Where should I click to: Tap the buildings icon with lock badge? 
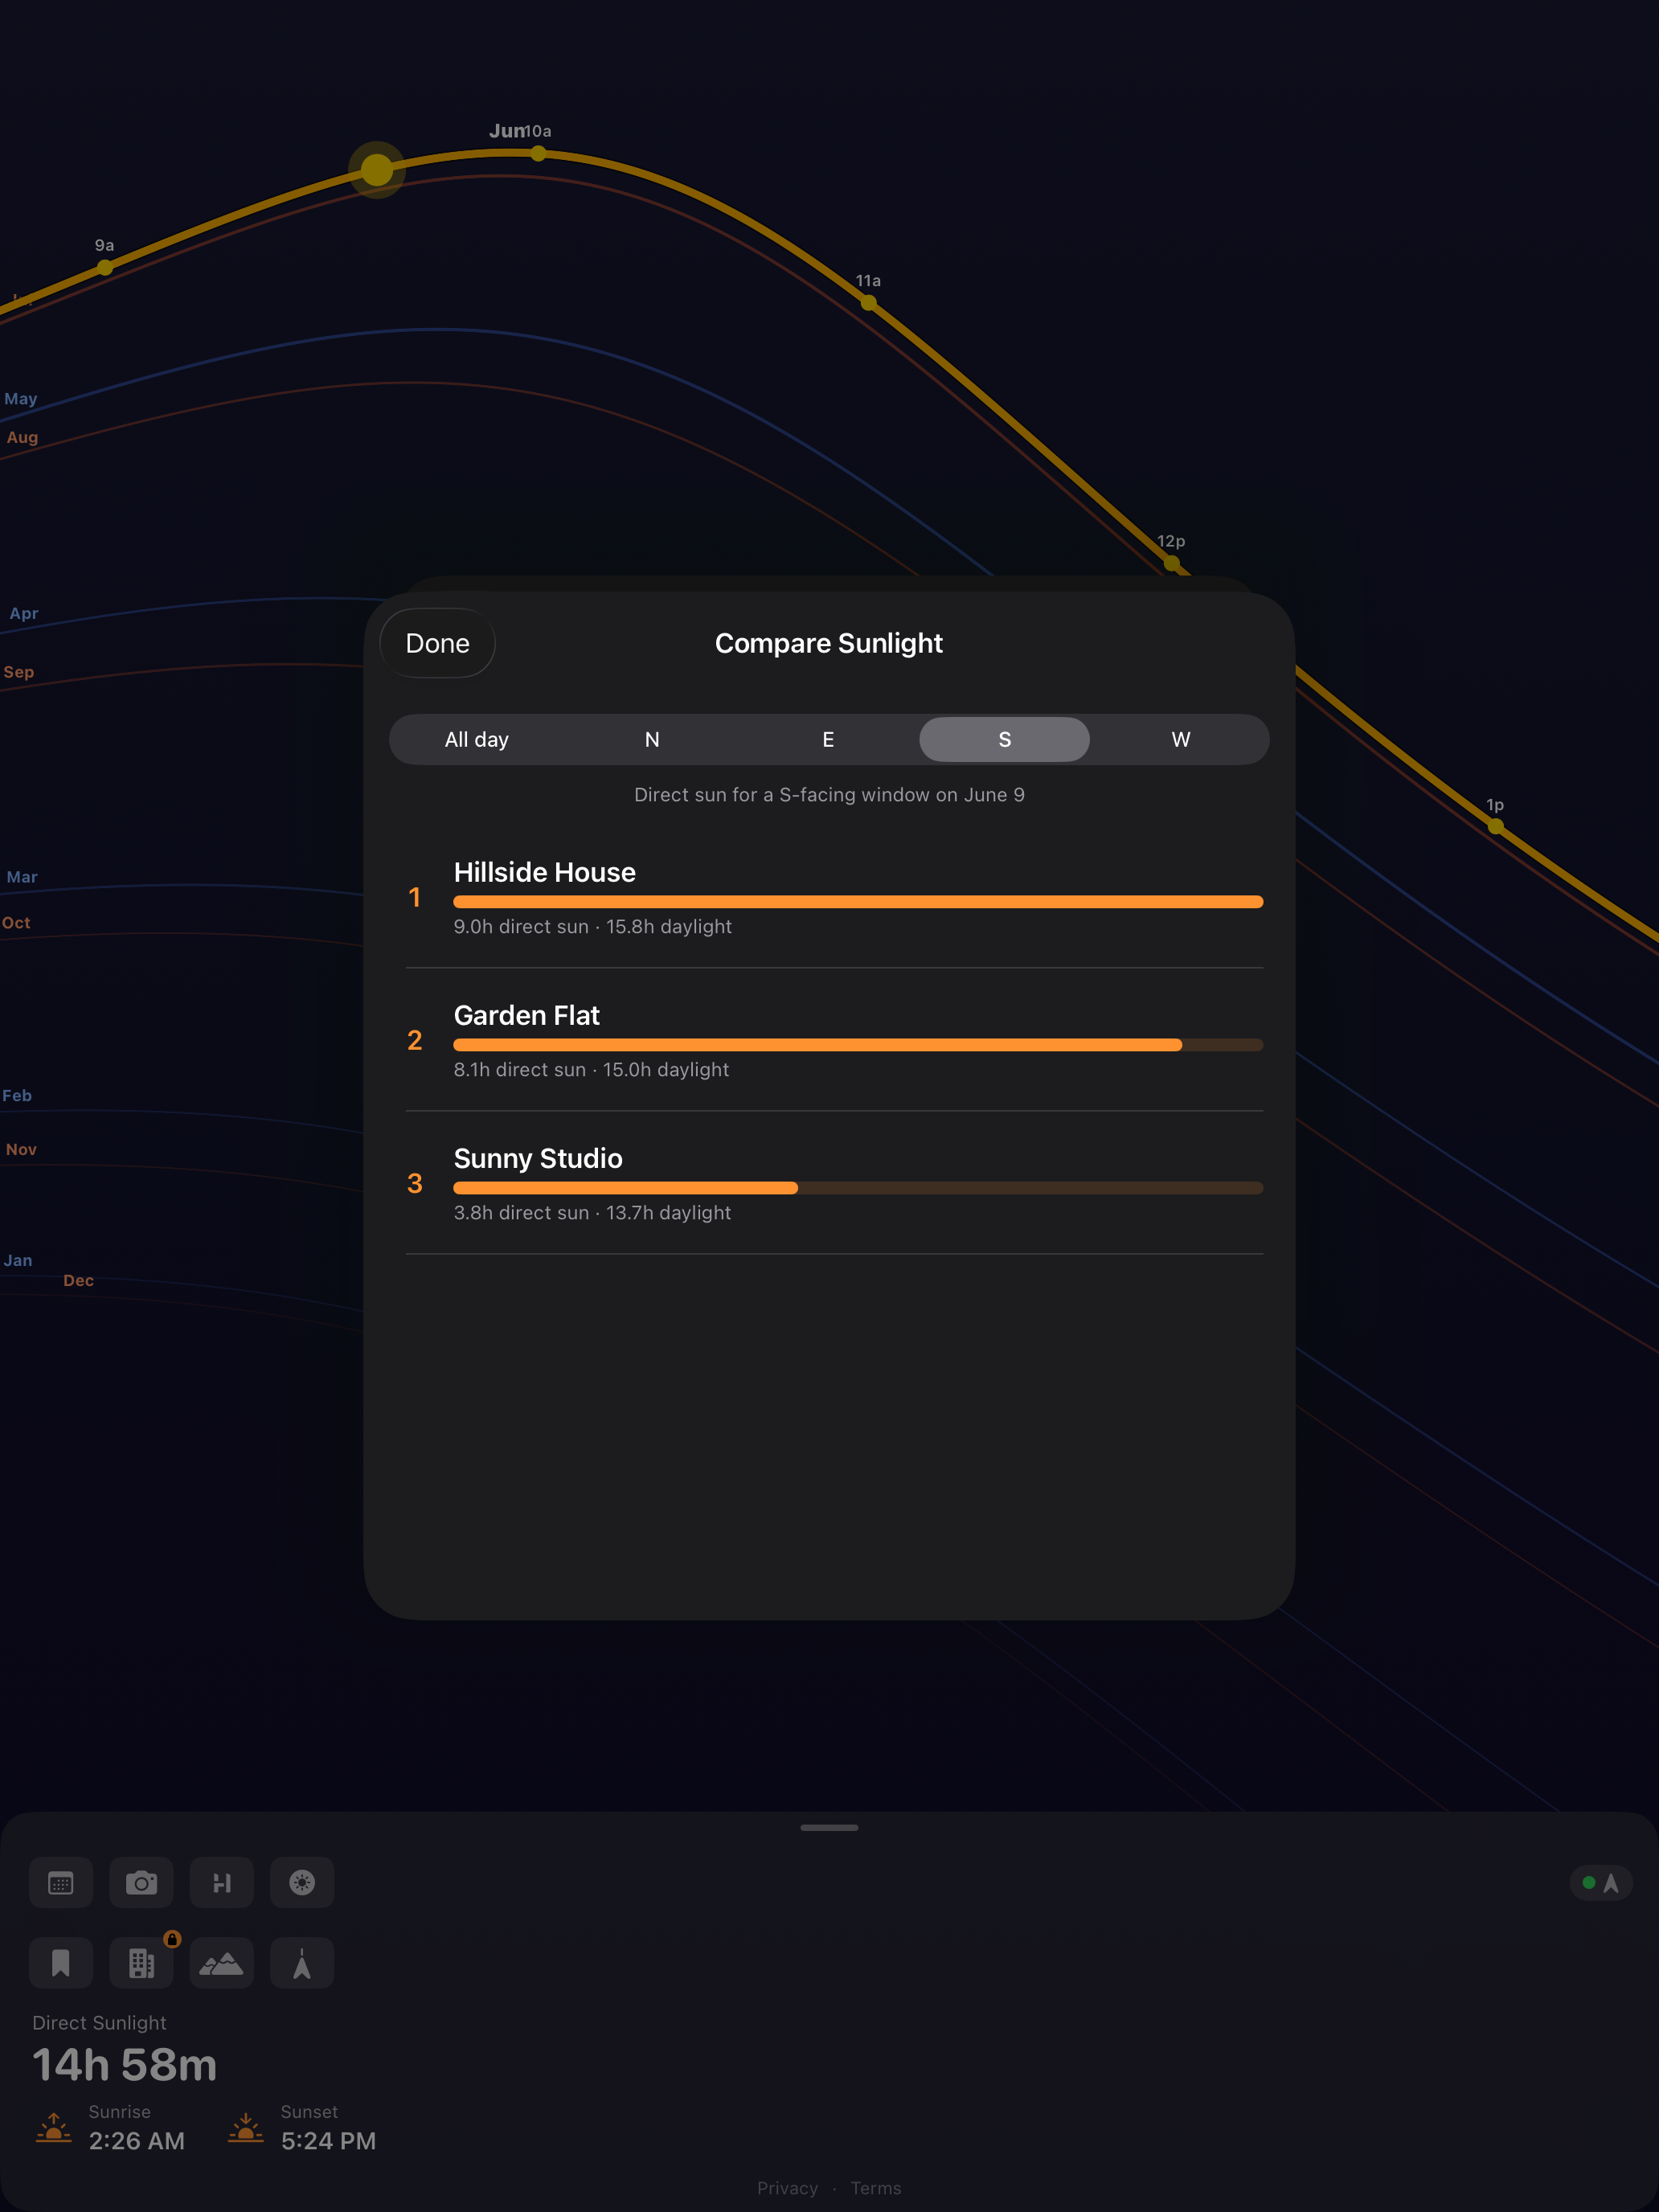[x=141, y=1963]
